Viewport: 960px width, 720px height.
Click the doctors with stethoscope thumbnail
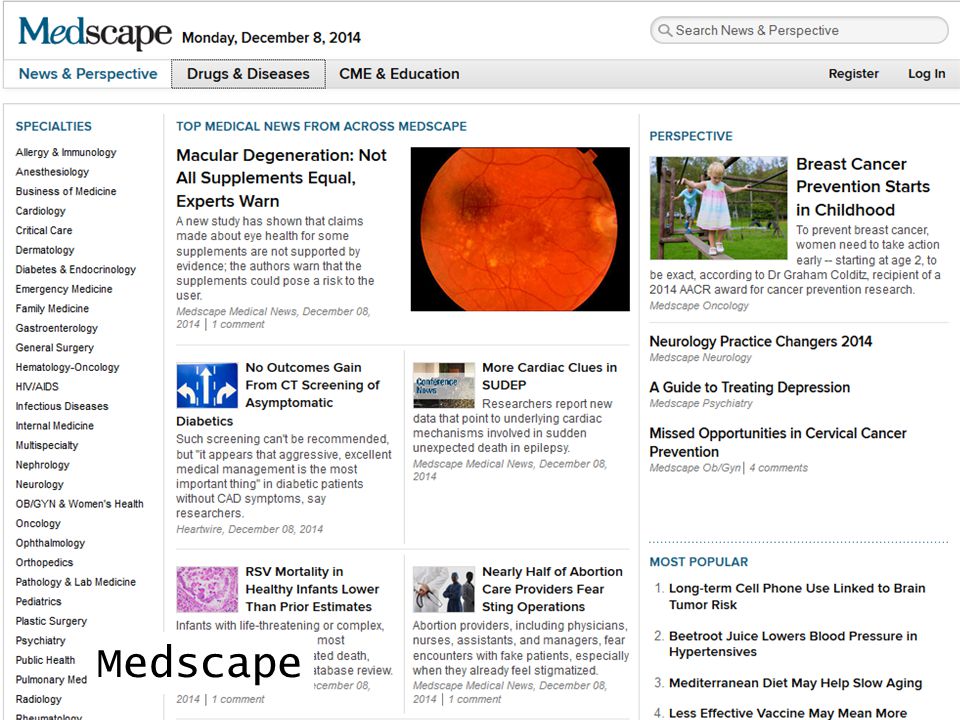coord(443,590)
